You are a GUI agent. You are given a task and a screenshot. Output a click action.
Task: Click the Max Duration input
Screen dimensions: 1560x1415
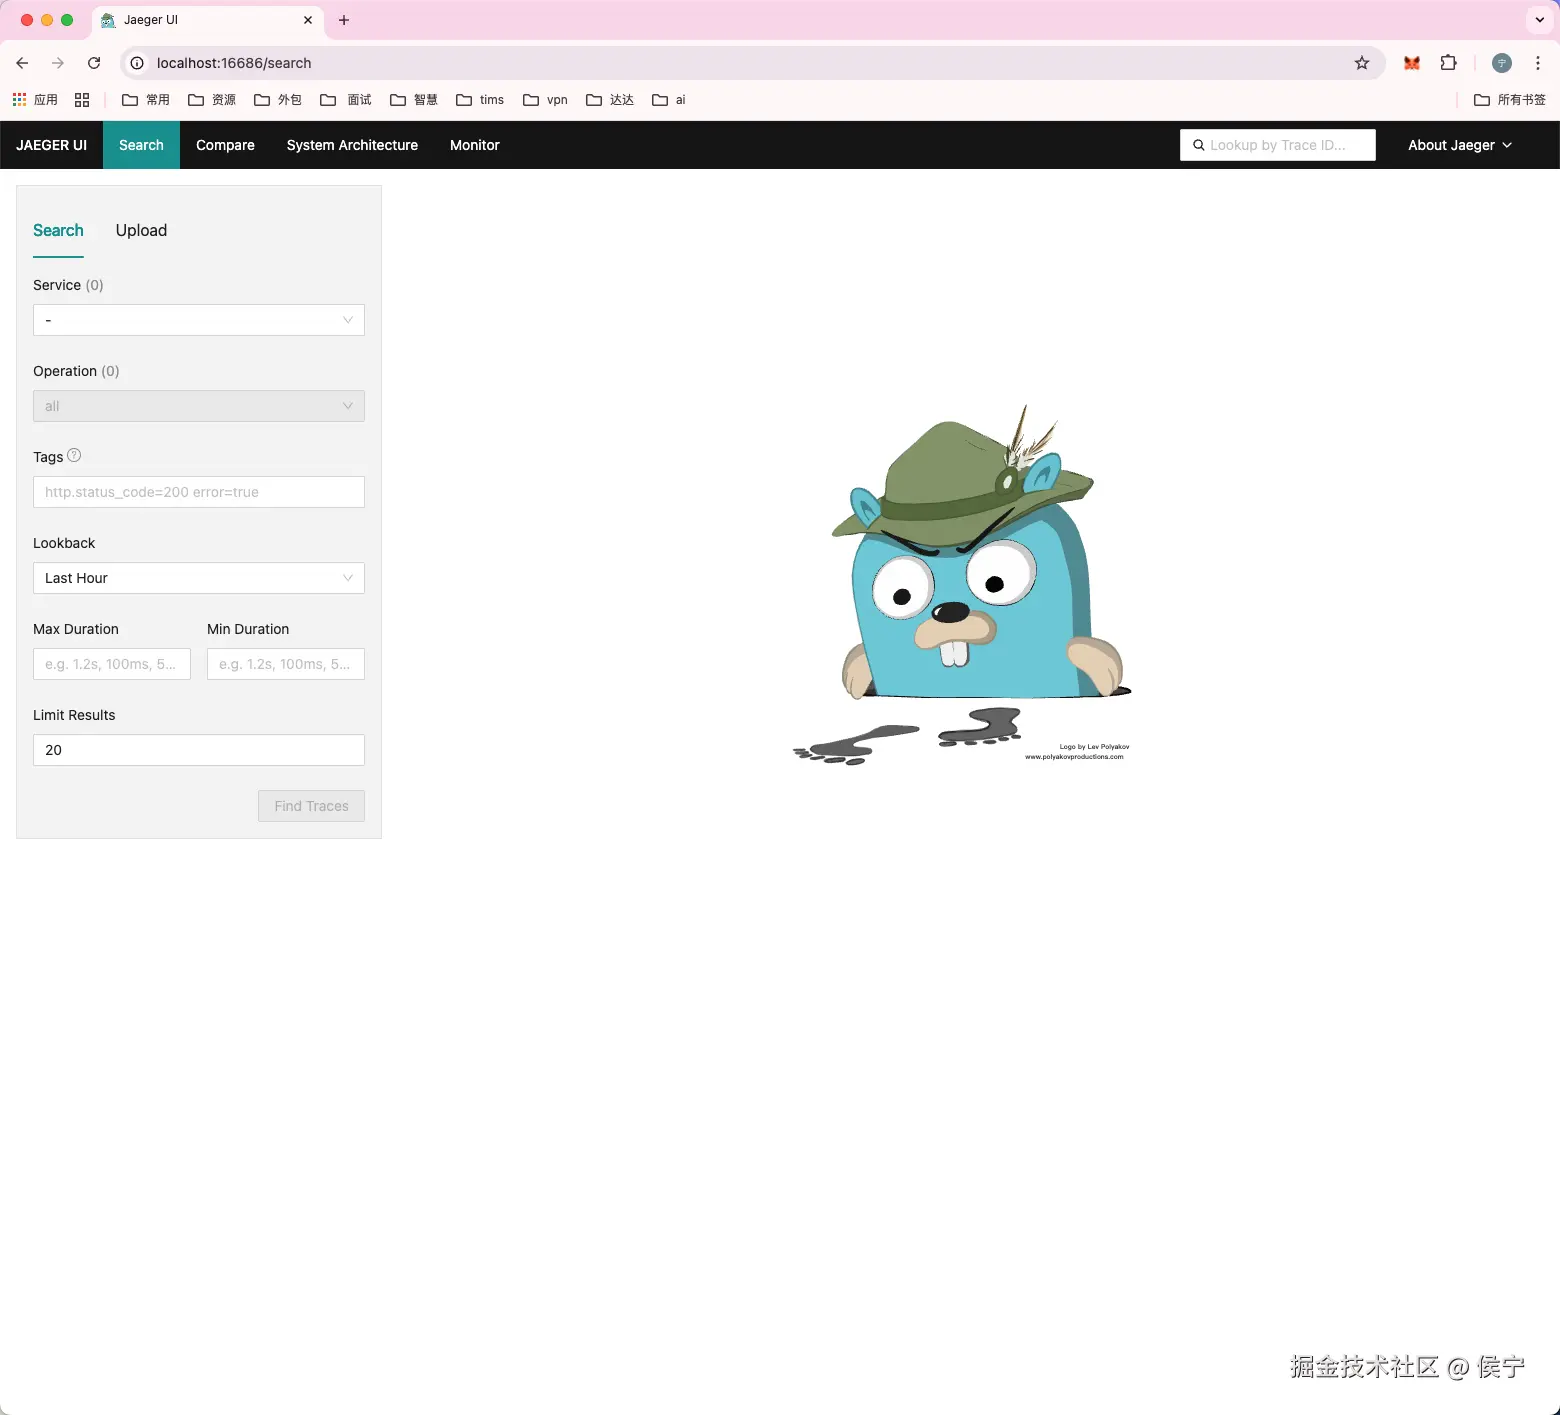click(x=112, y=664)
